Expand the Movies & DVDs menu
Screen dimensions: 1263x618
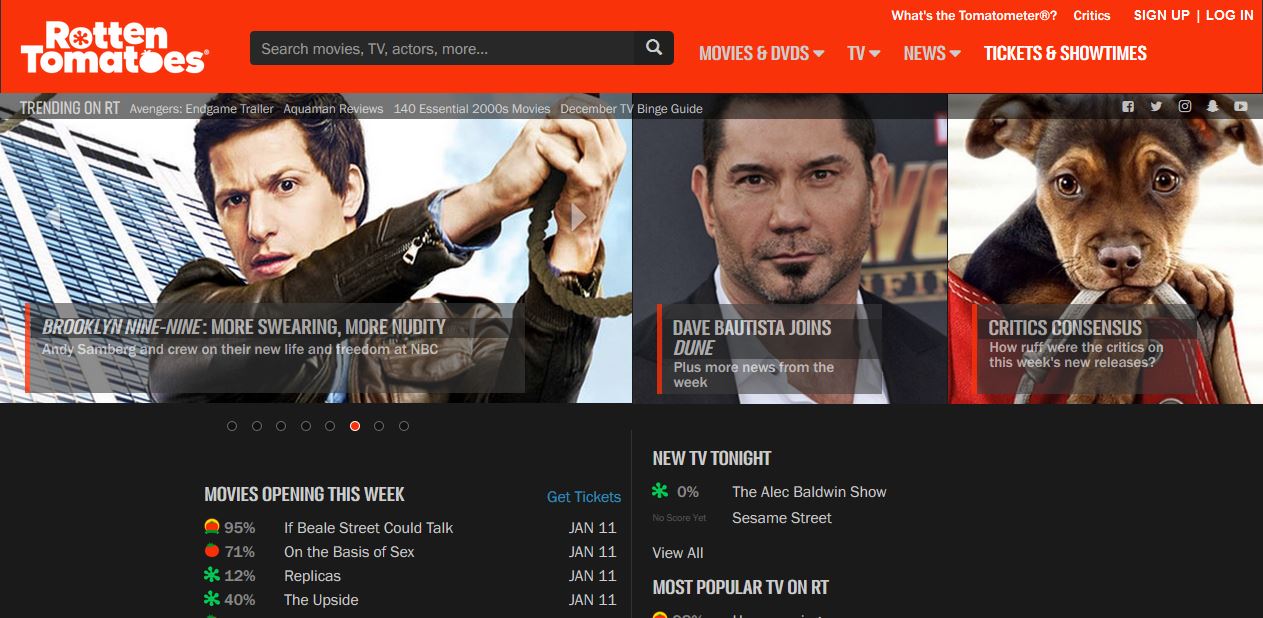(x=761, y=53)
